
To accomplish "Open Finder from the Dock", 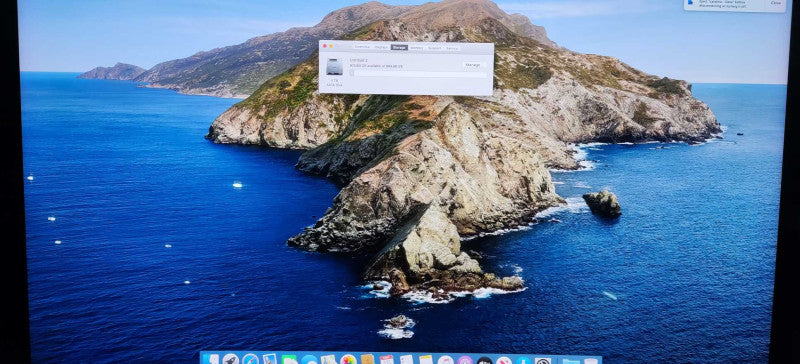I will [x=211, y=359].
